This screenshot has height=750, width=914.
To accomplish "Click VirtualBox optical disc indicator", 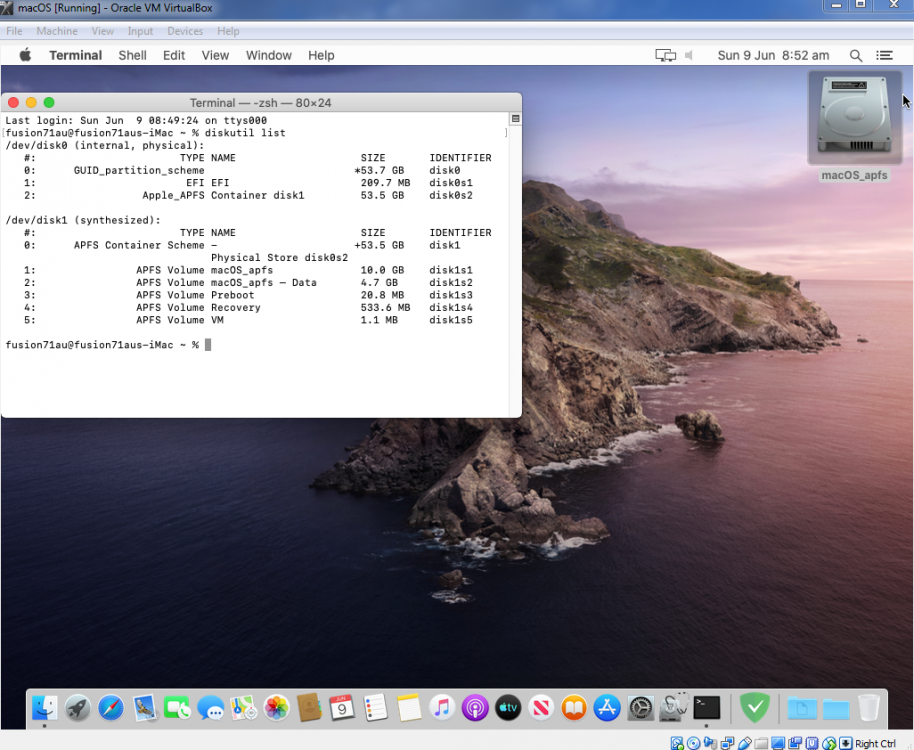I will [x=693, y=743].
